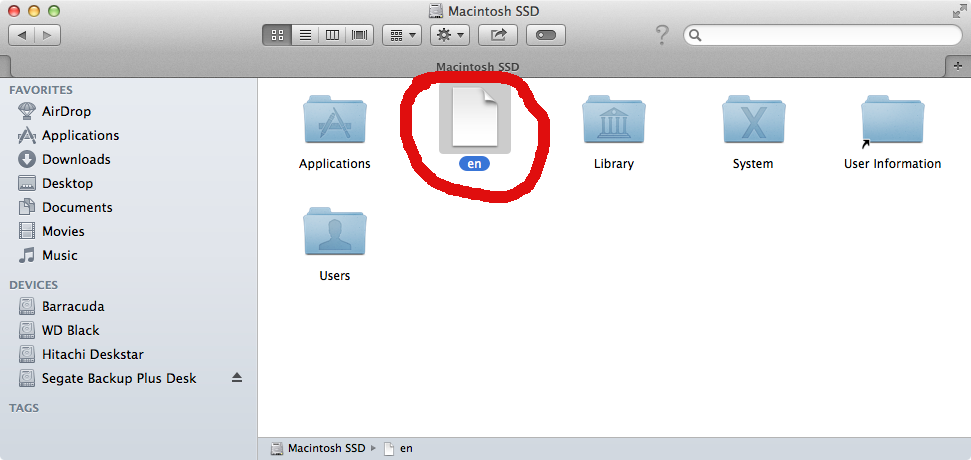This screenshot has width=971, height=460.
Task: Switch to column view
Action: [x=333, y=35]
